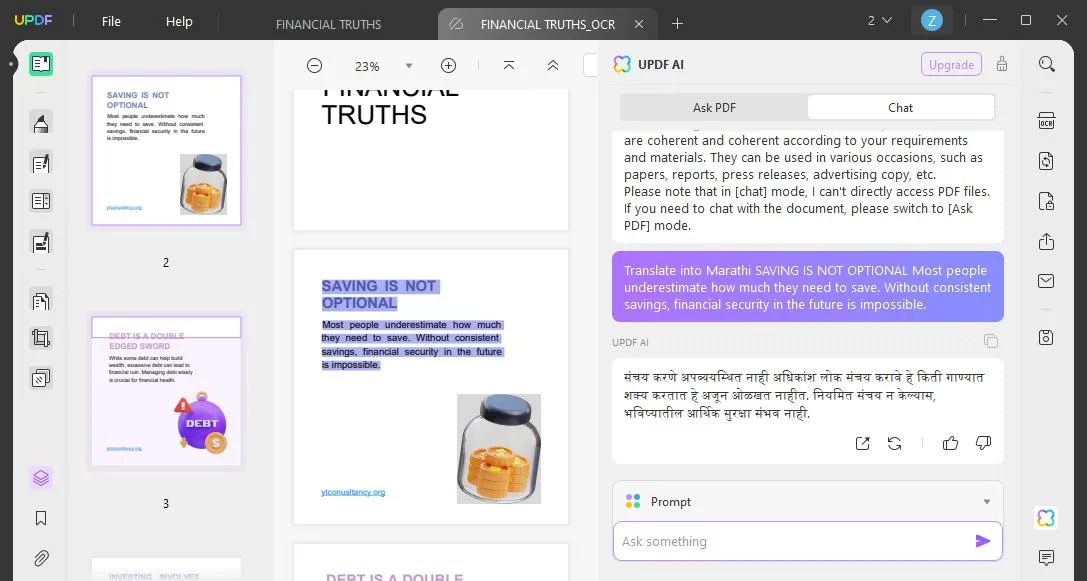Click the Upgrade button
The width and height of the screenshot is (1087, 581).
(x=951, y=64)
